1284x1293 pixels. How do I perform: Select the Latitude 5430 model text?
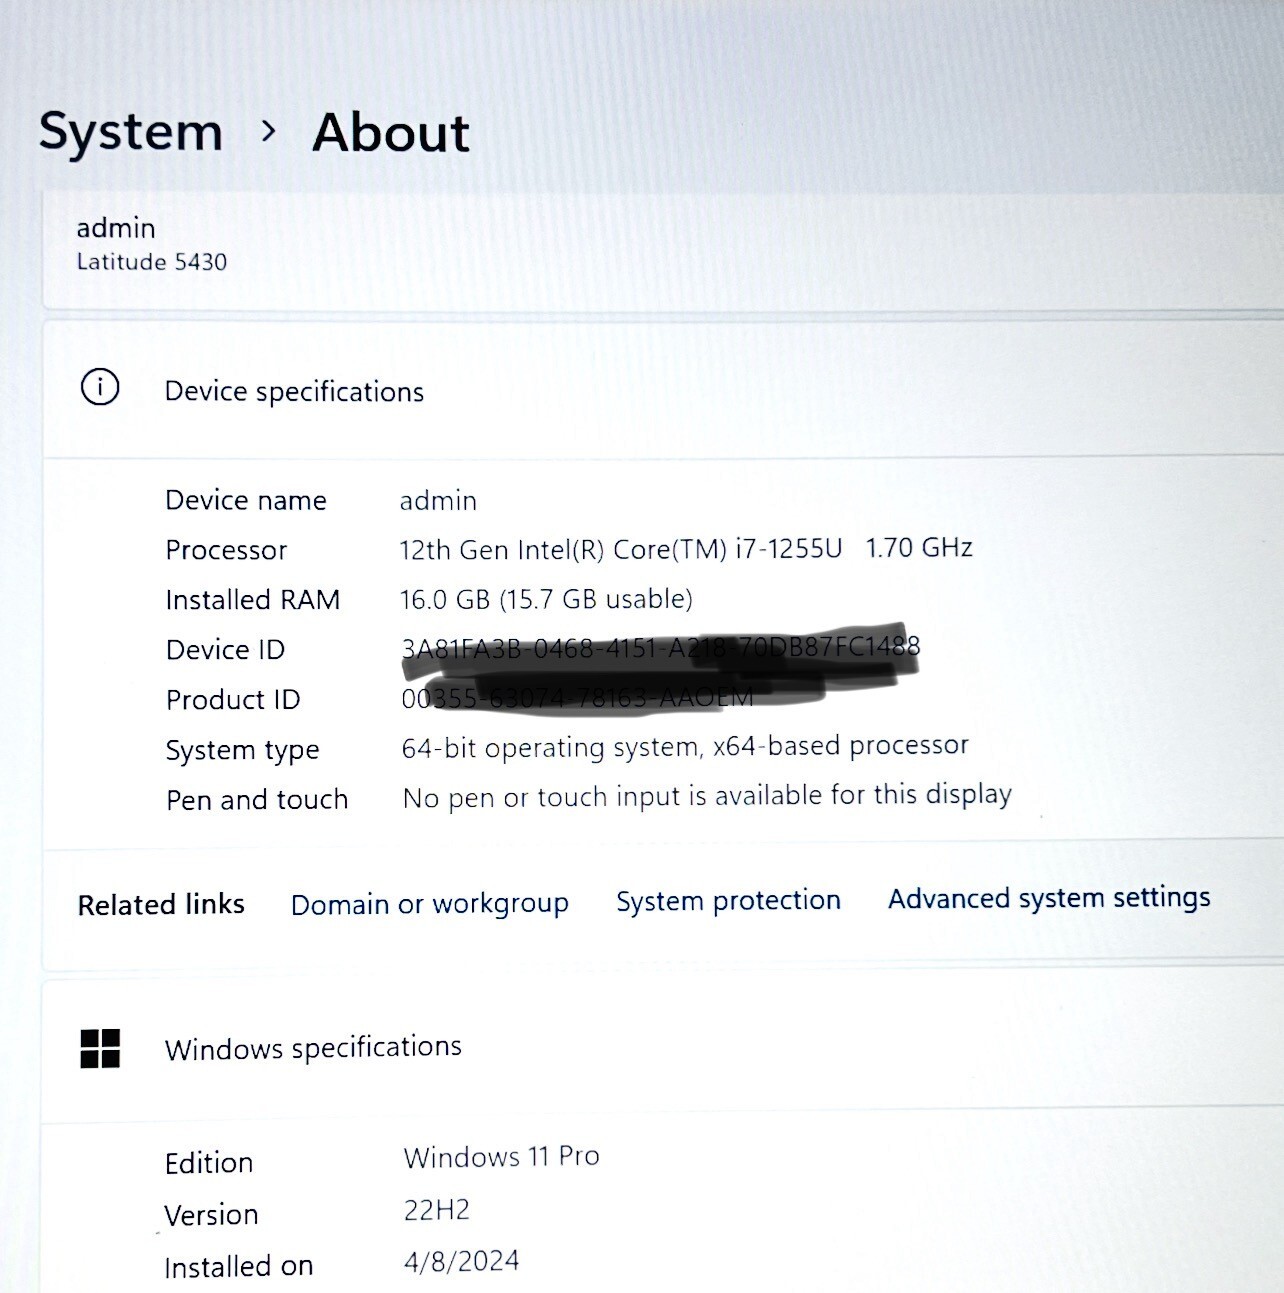(x=152, y=262)
